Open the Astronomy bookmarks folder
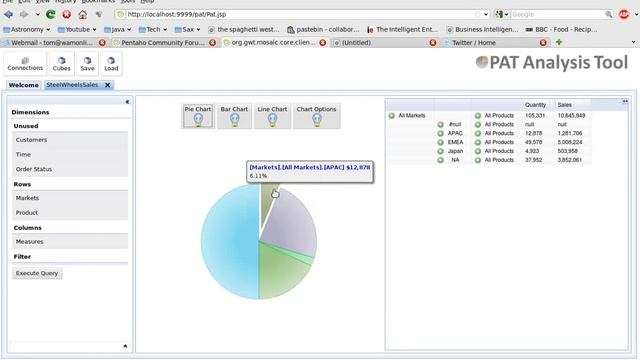 click(27, 29)
